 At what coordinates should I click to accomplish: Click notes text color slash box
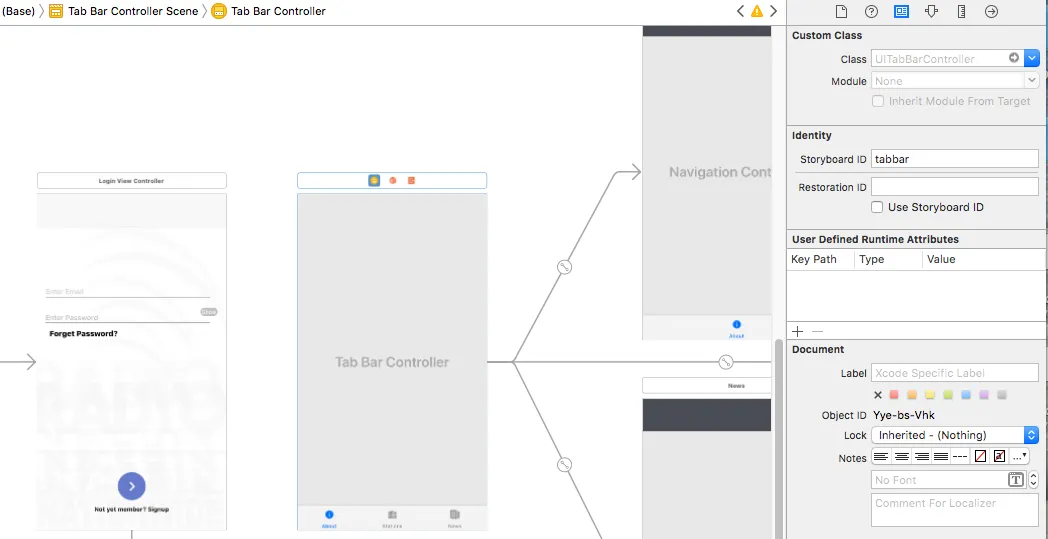point(980,457)
